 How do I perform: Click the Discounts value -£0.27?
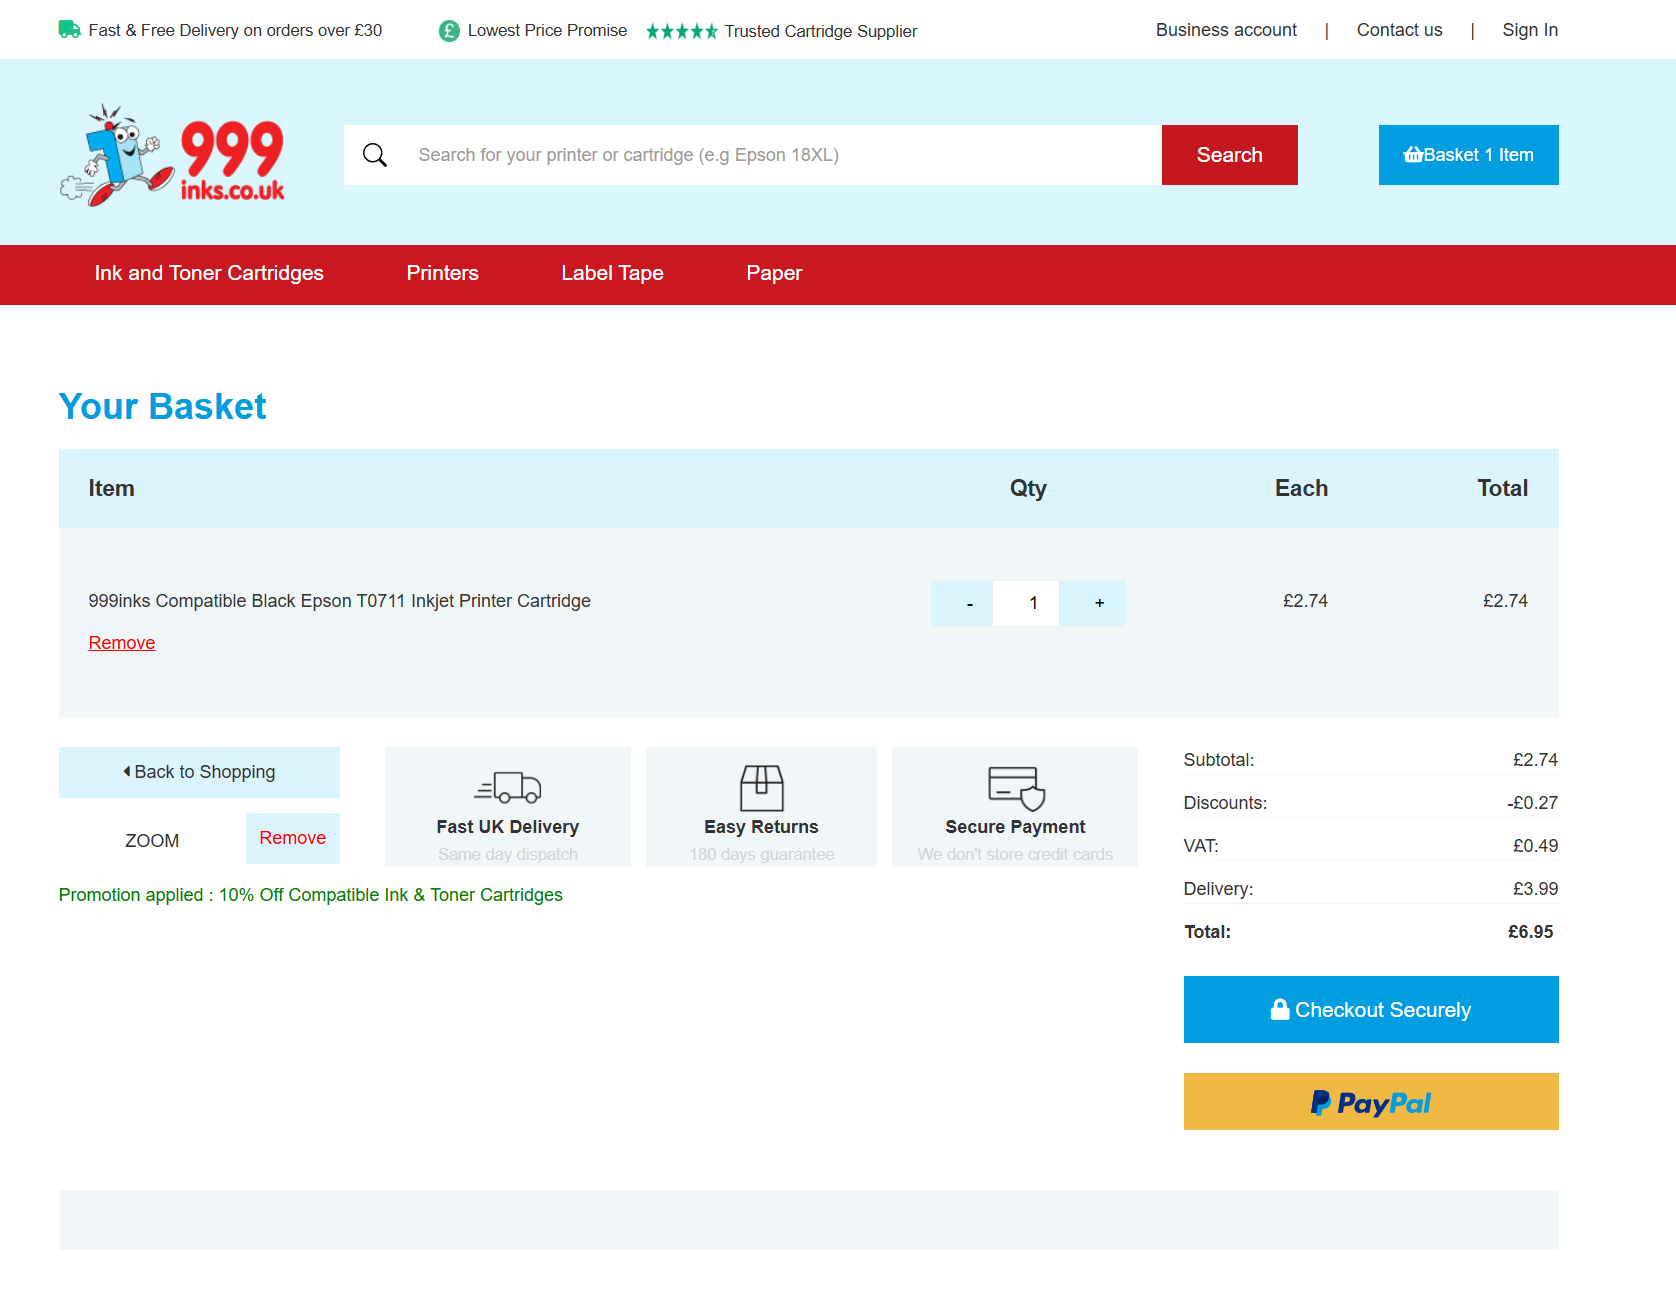point(1533,803)
